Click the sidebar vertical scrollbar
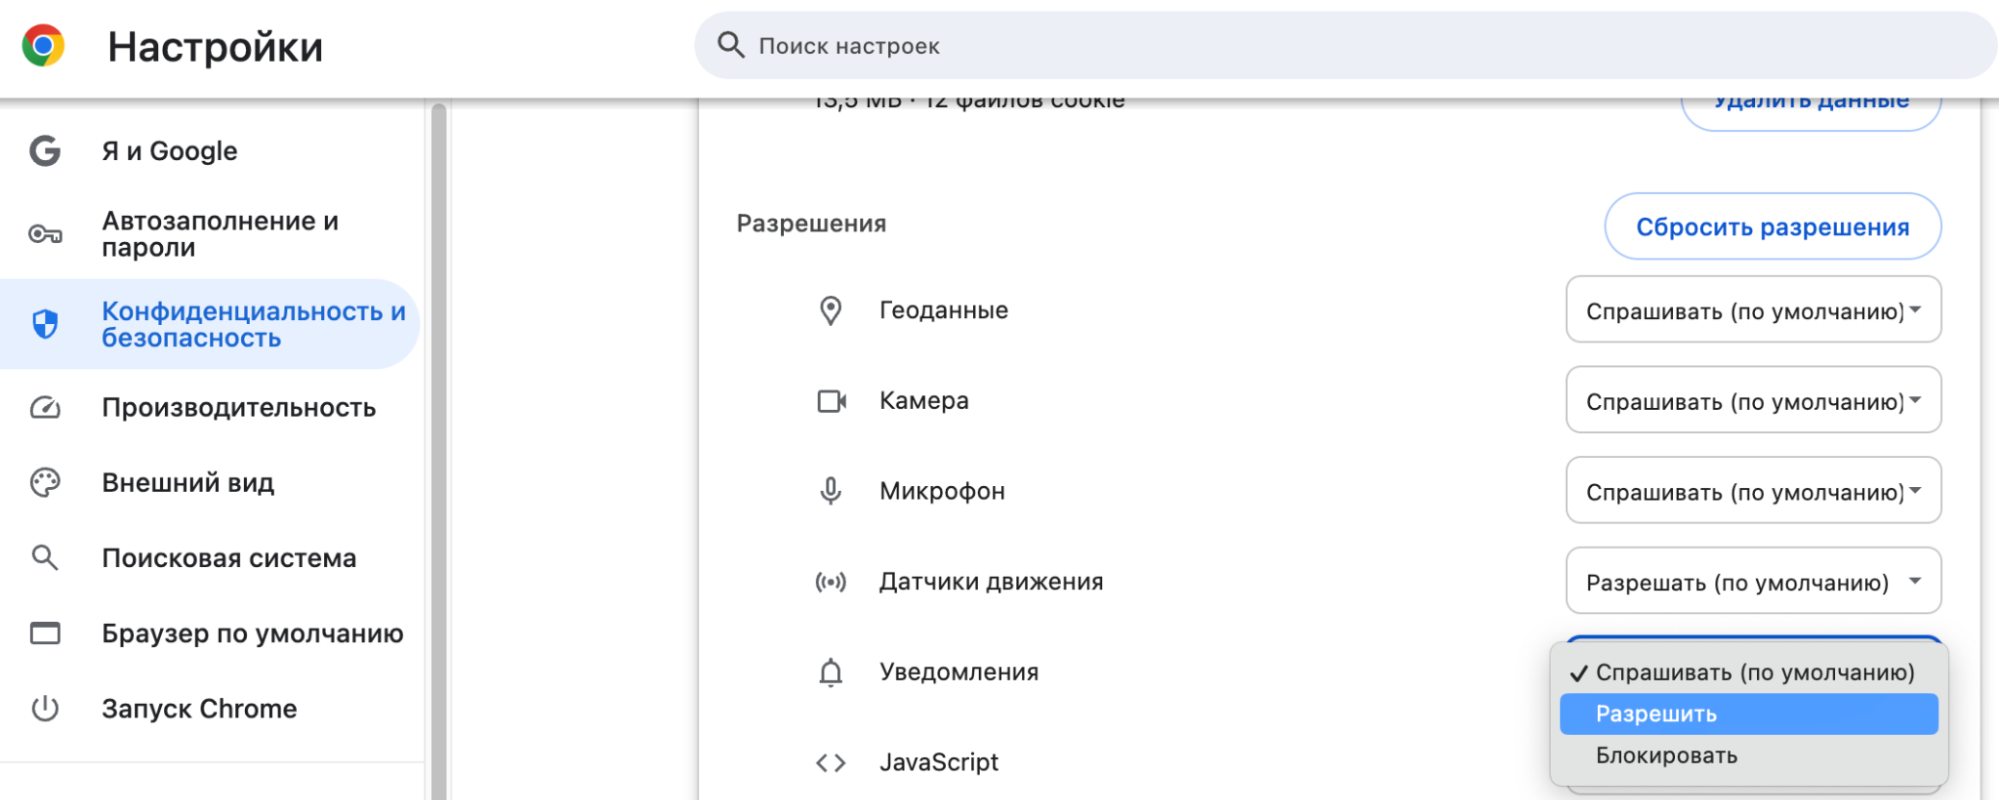Screen dimensions: 1999x801 coord(438,450)
